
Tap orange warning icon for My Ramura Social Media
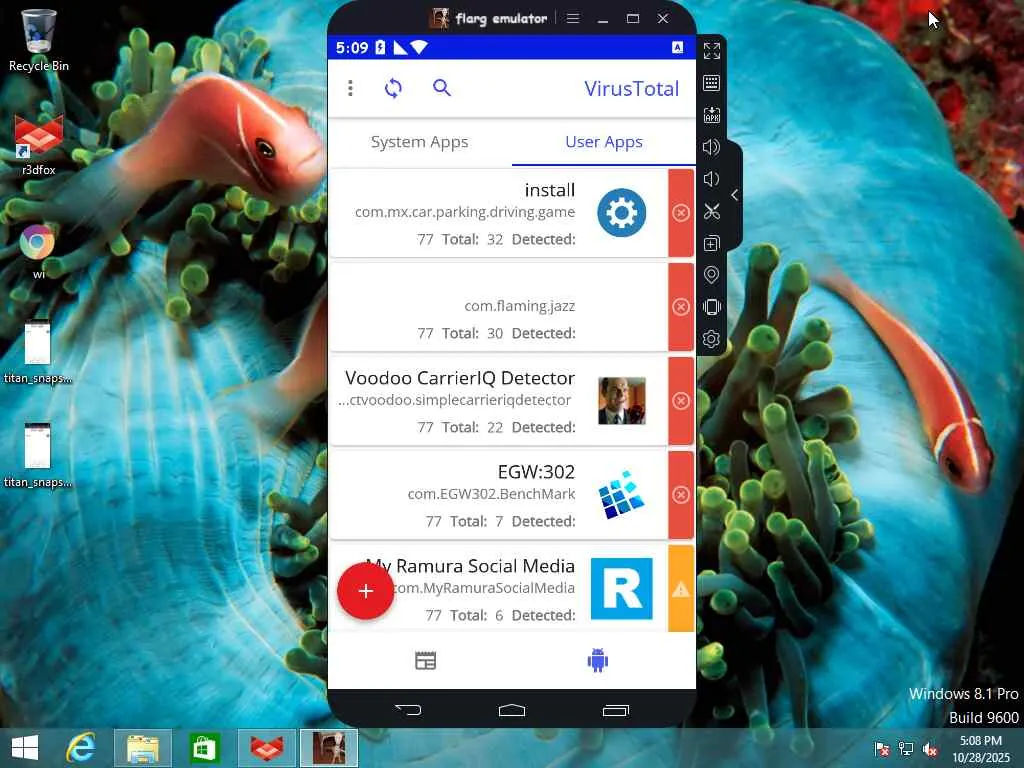coord(681,589)
